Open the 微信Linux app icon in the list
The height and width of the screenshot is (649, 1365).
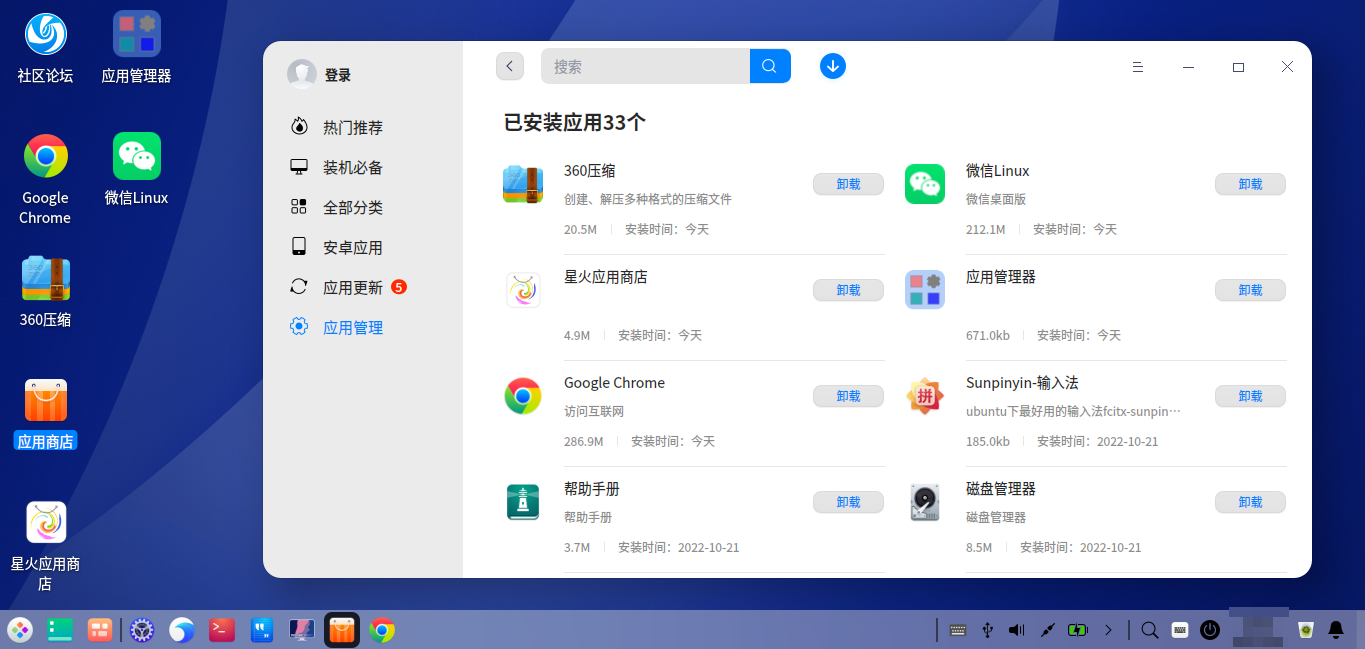click(924, 184)
